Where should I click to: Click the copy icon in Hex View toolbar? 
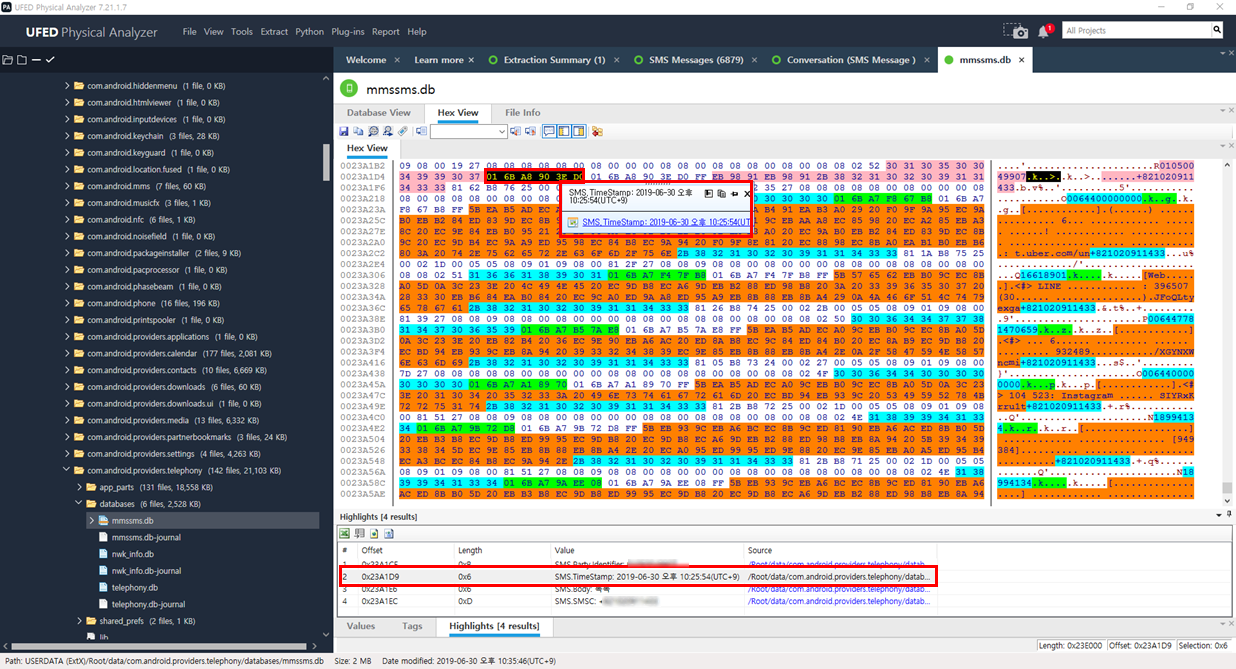pos(358,131)
